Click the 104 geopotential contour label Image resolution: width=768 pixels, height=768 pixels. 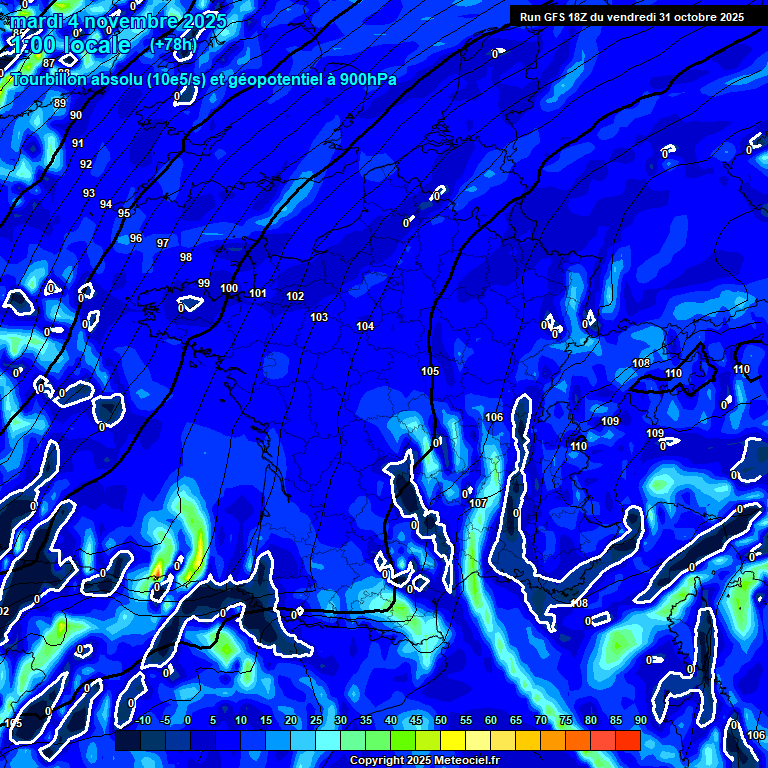tap(365, 326)
